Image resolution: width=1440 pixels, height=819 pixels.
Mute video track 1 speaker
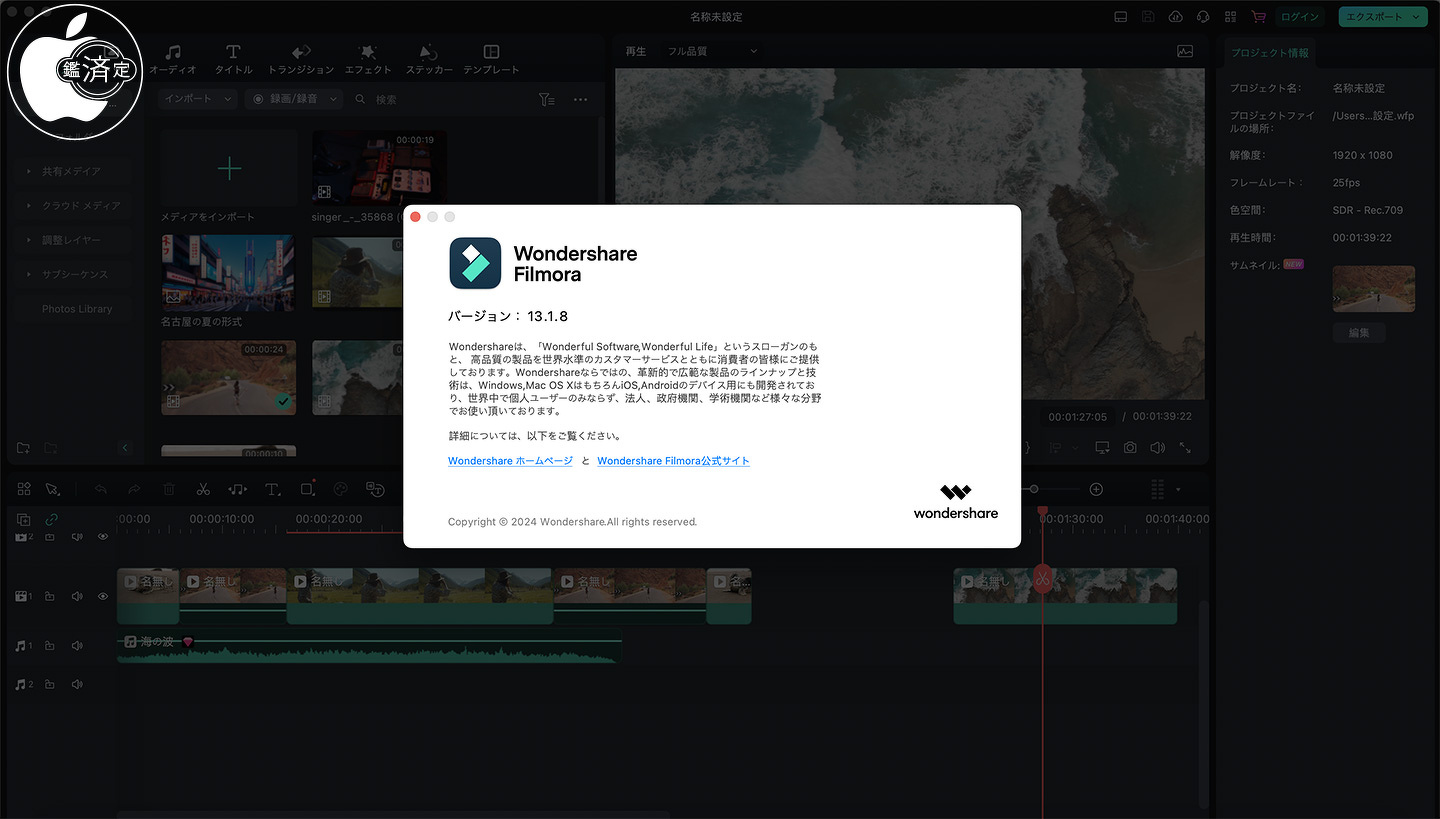77,596
